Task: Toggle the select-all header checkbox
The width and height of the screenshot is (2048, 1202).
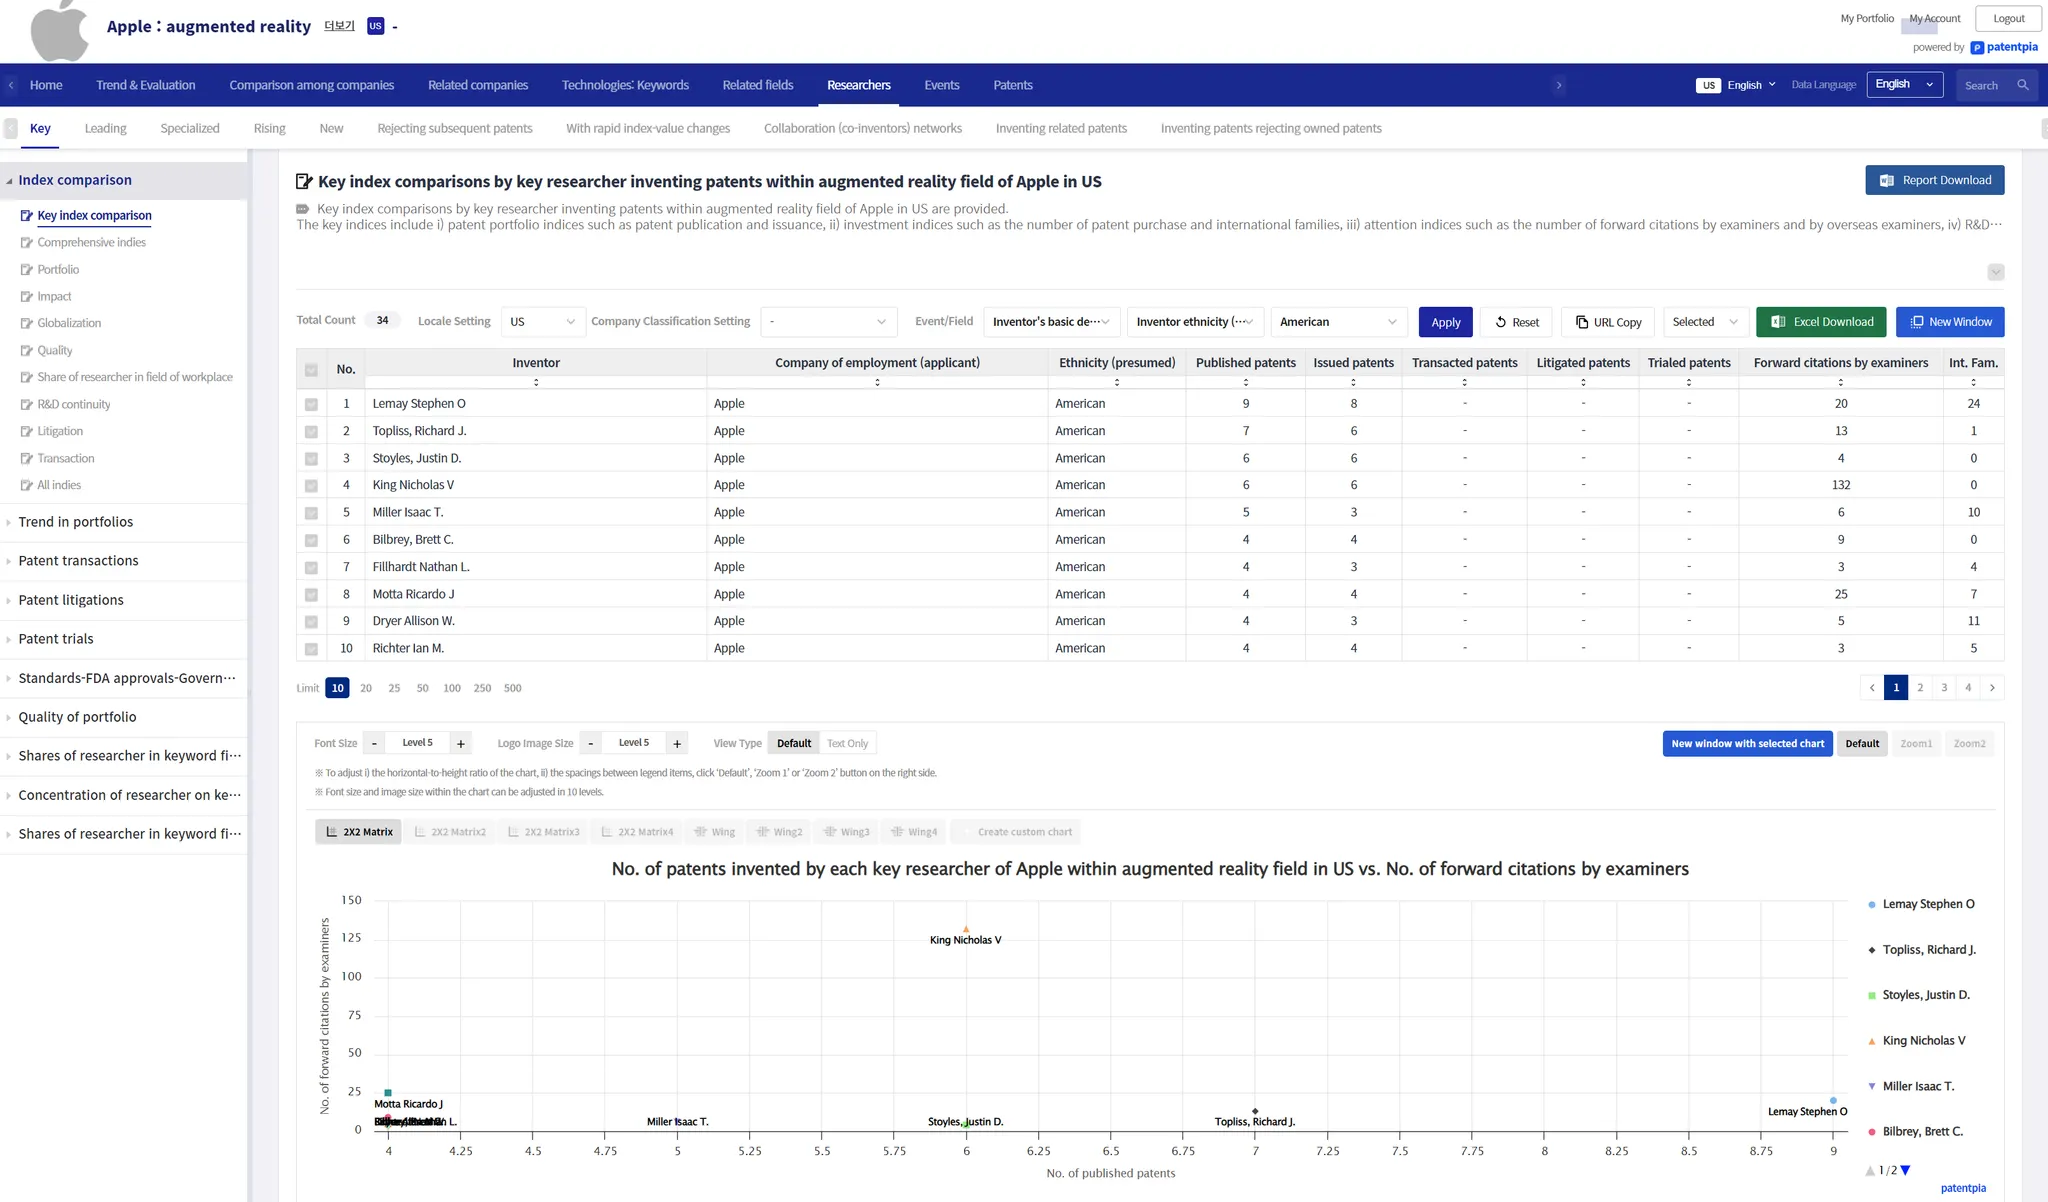Action: pos(311,370)
